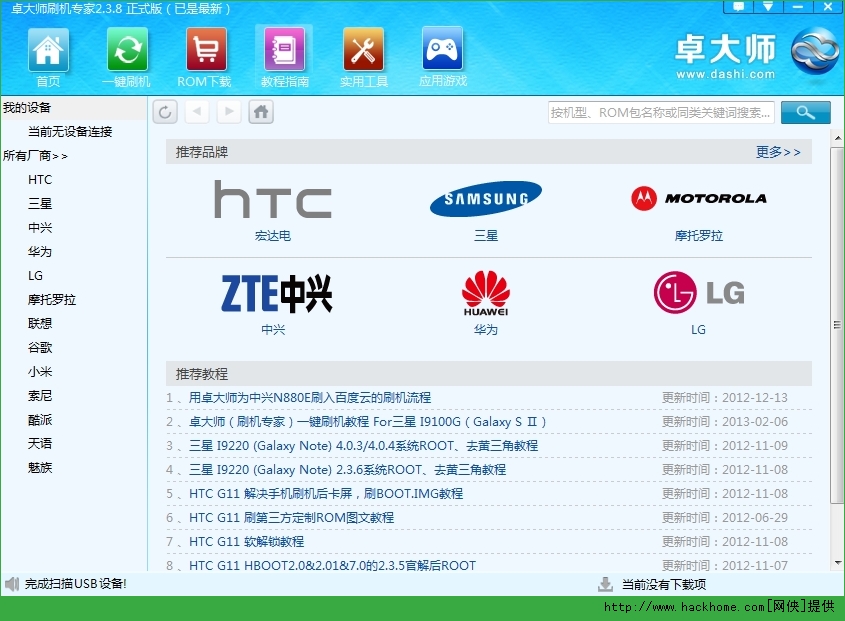
Task: Go back with the left arrow
Action: click(x=197, y=112)
